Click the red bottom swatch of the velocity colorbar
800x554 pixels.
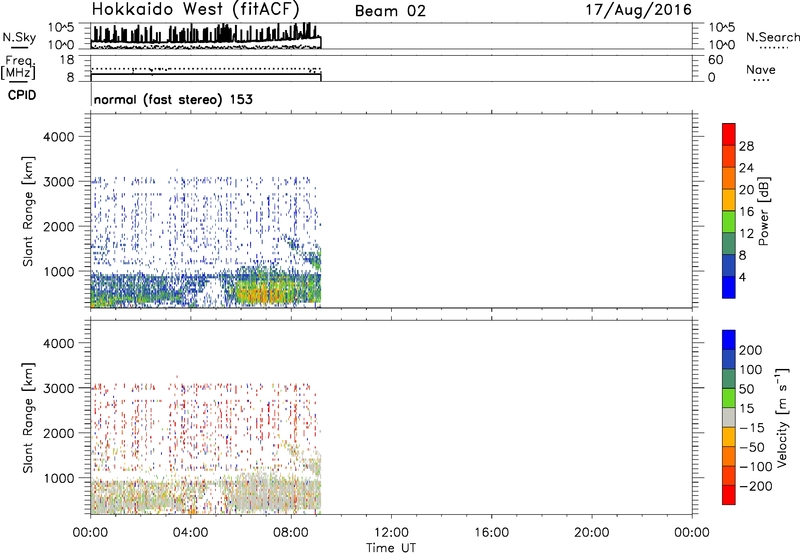729,495
